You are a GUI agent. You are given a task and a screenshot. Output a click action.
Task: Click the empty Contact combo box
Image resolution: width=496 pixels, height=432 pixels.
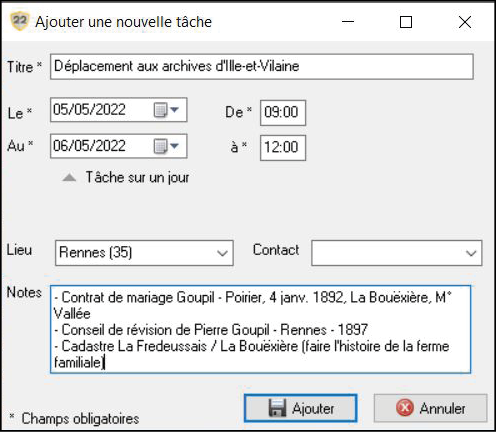[x=397, y=253]
